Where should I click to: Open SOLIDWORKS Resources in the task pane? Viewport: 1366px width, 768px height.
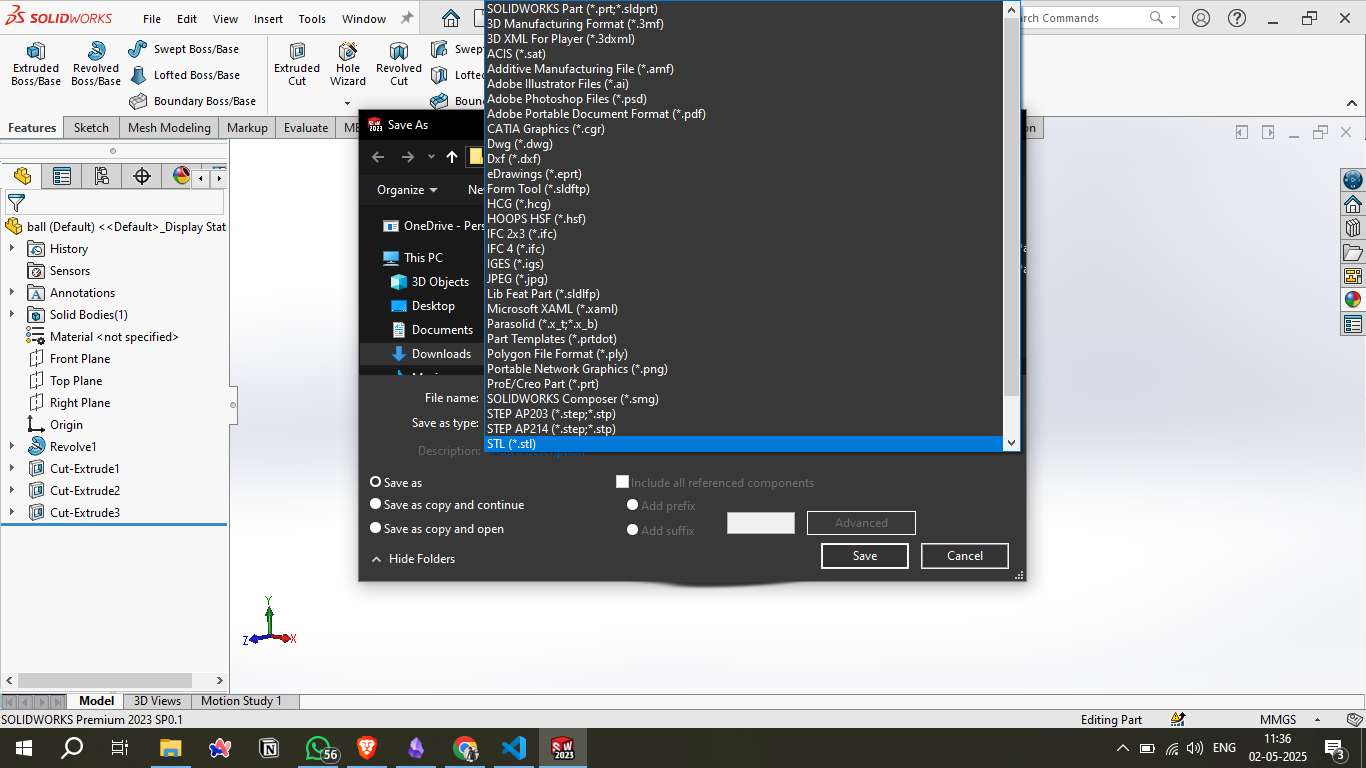pyautogui.click(x=1353, y=204)
